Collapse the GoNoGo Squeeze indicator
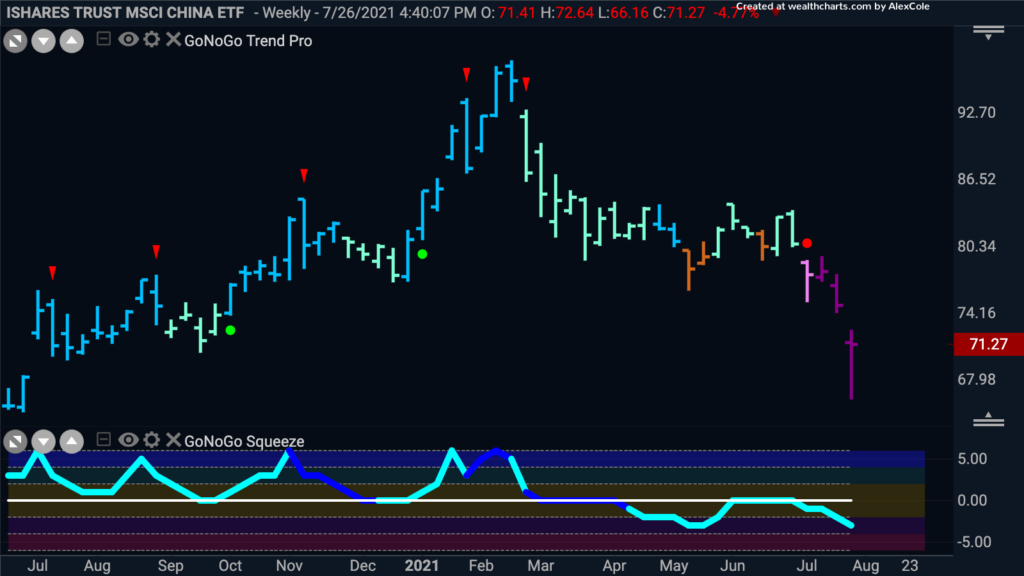This screenshot has width=1024, height=576. coord(103,439)
